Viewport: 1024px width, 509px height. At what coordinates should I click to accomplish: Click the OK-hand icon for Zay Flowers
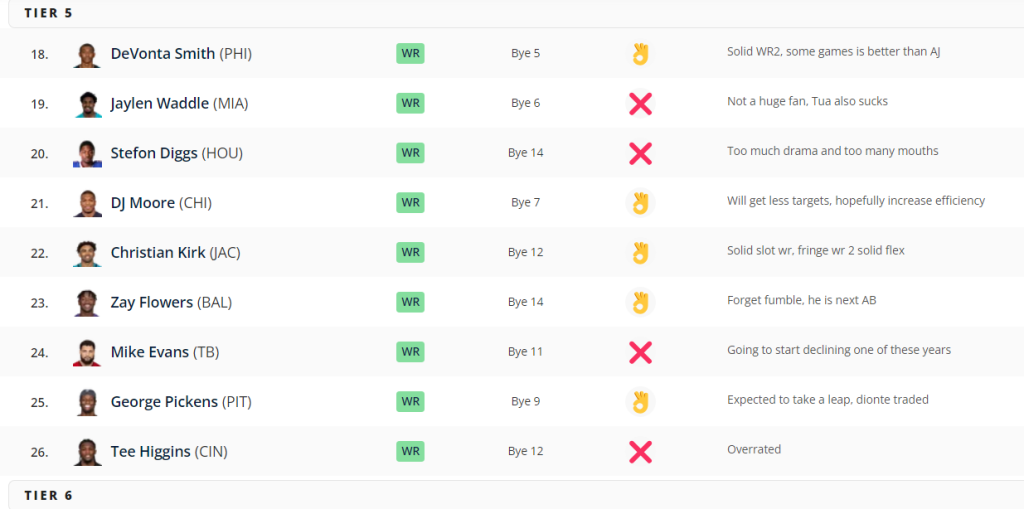640,302
